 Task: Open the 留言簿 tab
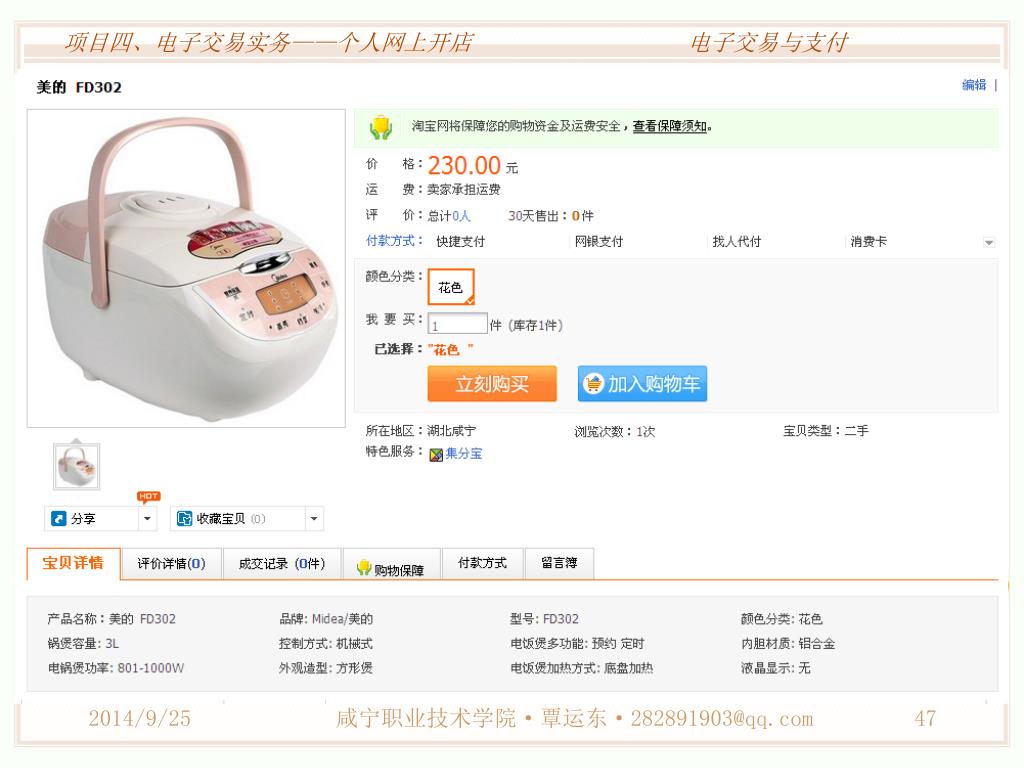click(x=559, y=564)
